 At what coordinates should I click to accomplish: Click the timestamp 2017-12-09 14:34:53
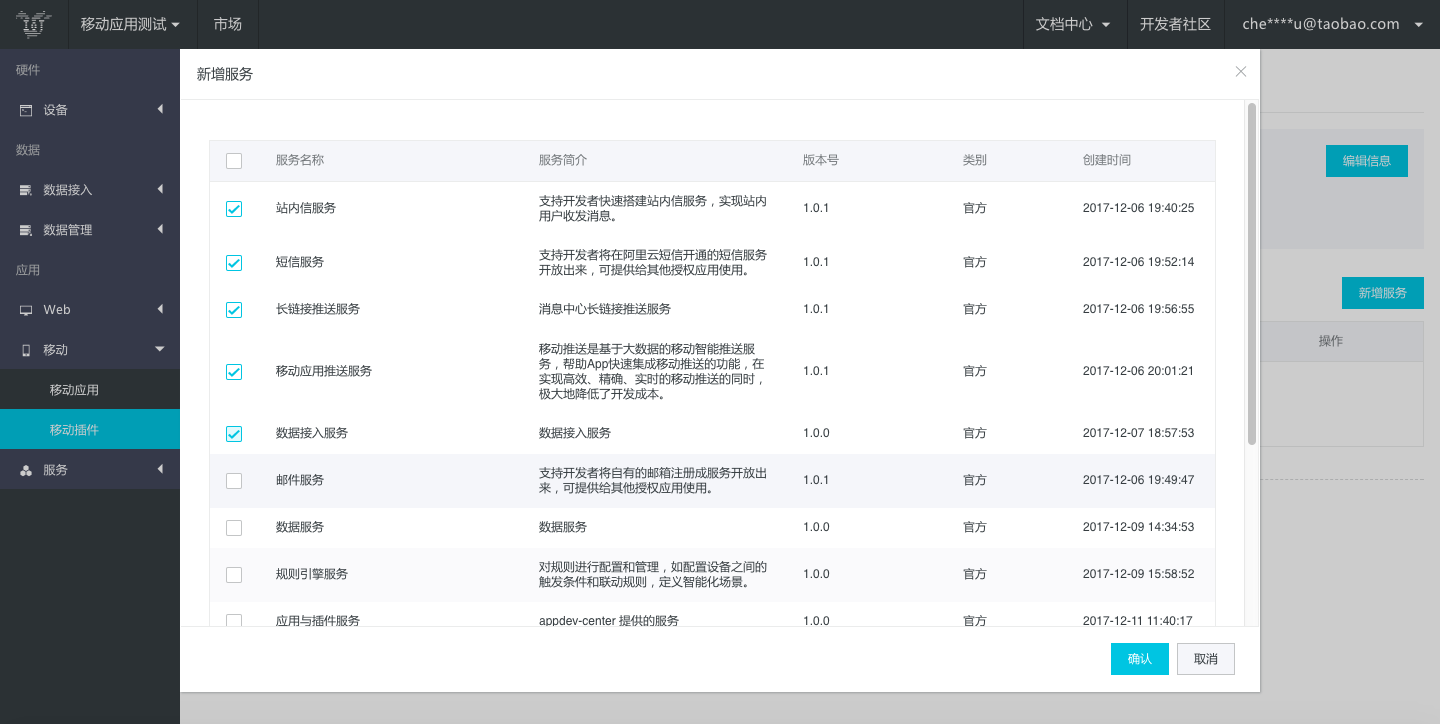tap(1138, 527)
